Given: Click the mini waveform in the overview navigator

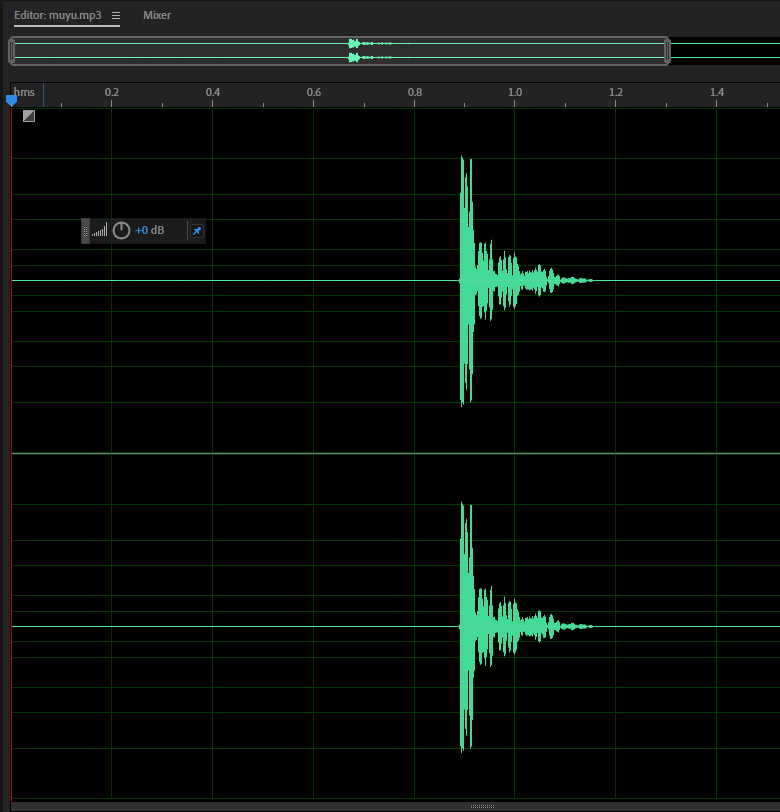Looking at the screenshot, I should (354, 50).
